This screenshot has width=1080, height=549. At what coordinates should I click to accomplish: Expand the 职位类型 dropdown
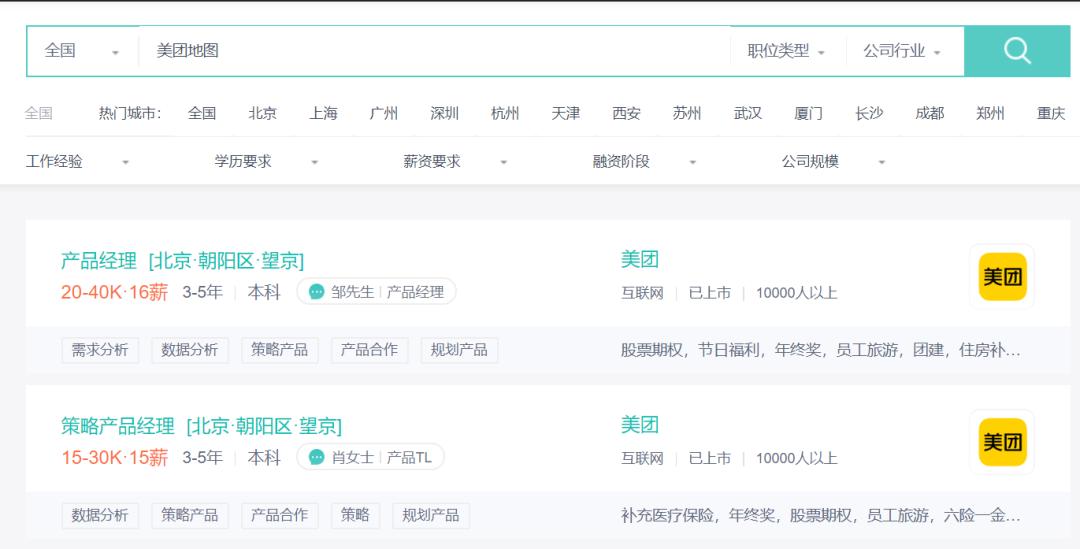tap(786, 51)
